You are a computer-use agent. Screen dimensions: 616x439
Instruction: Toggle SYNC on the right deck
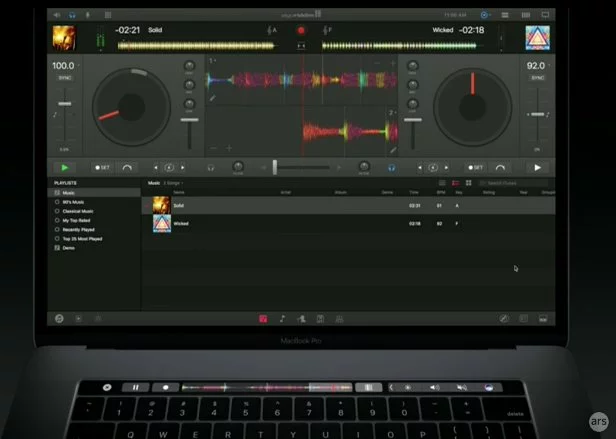pyautogui.click(x=537, y=78)
